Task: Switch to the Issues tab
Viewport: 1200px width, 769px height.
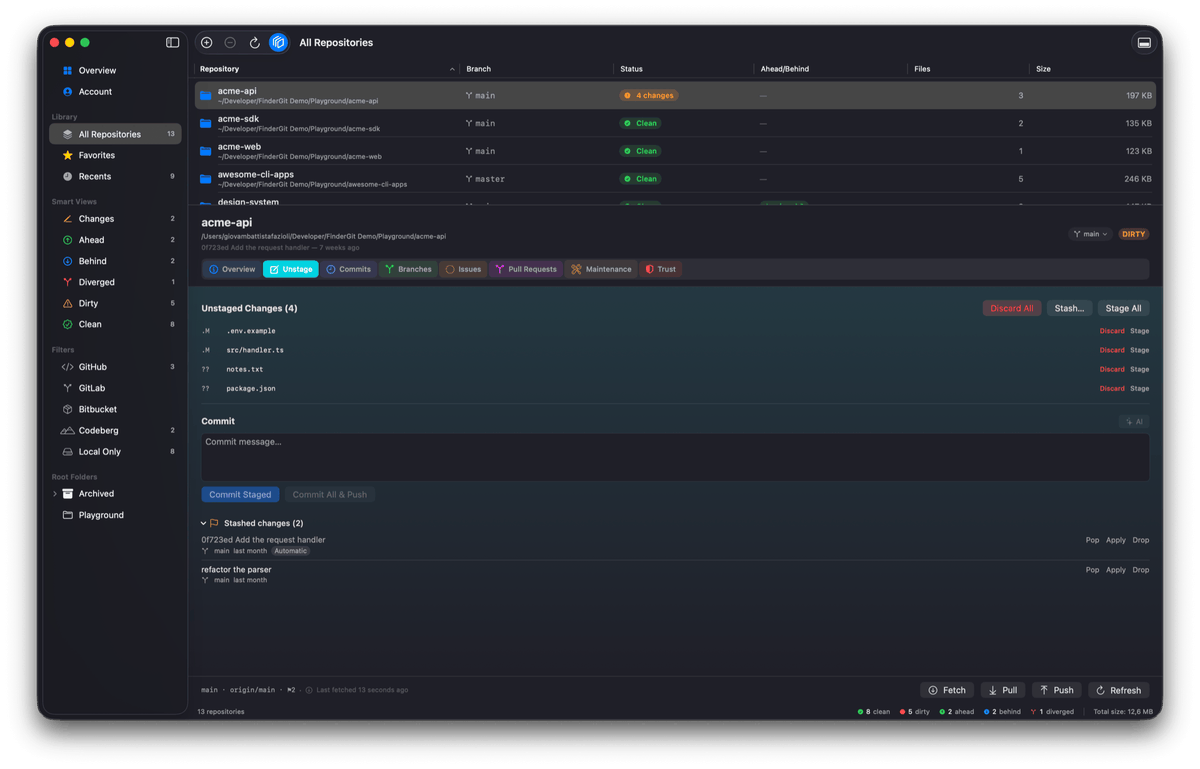Action: tap(463, 269)
